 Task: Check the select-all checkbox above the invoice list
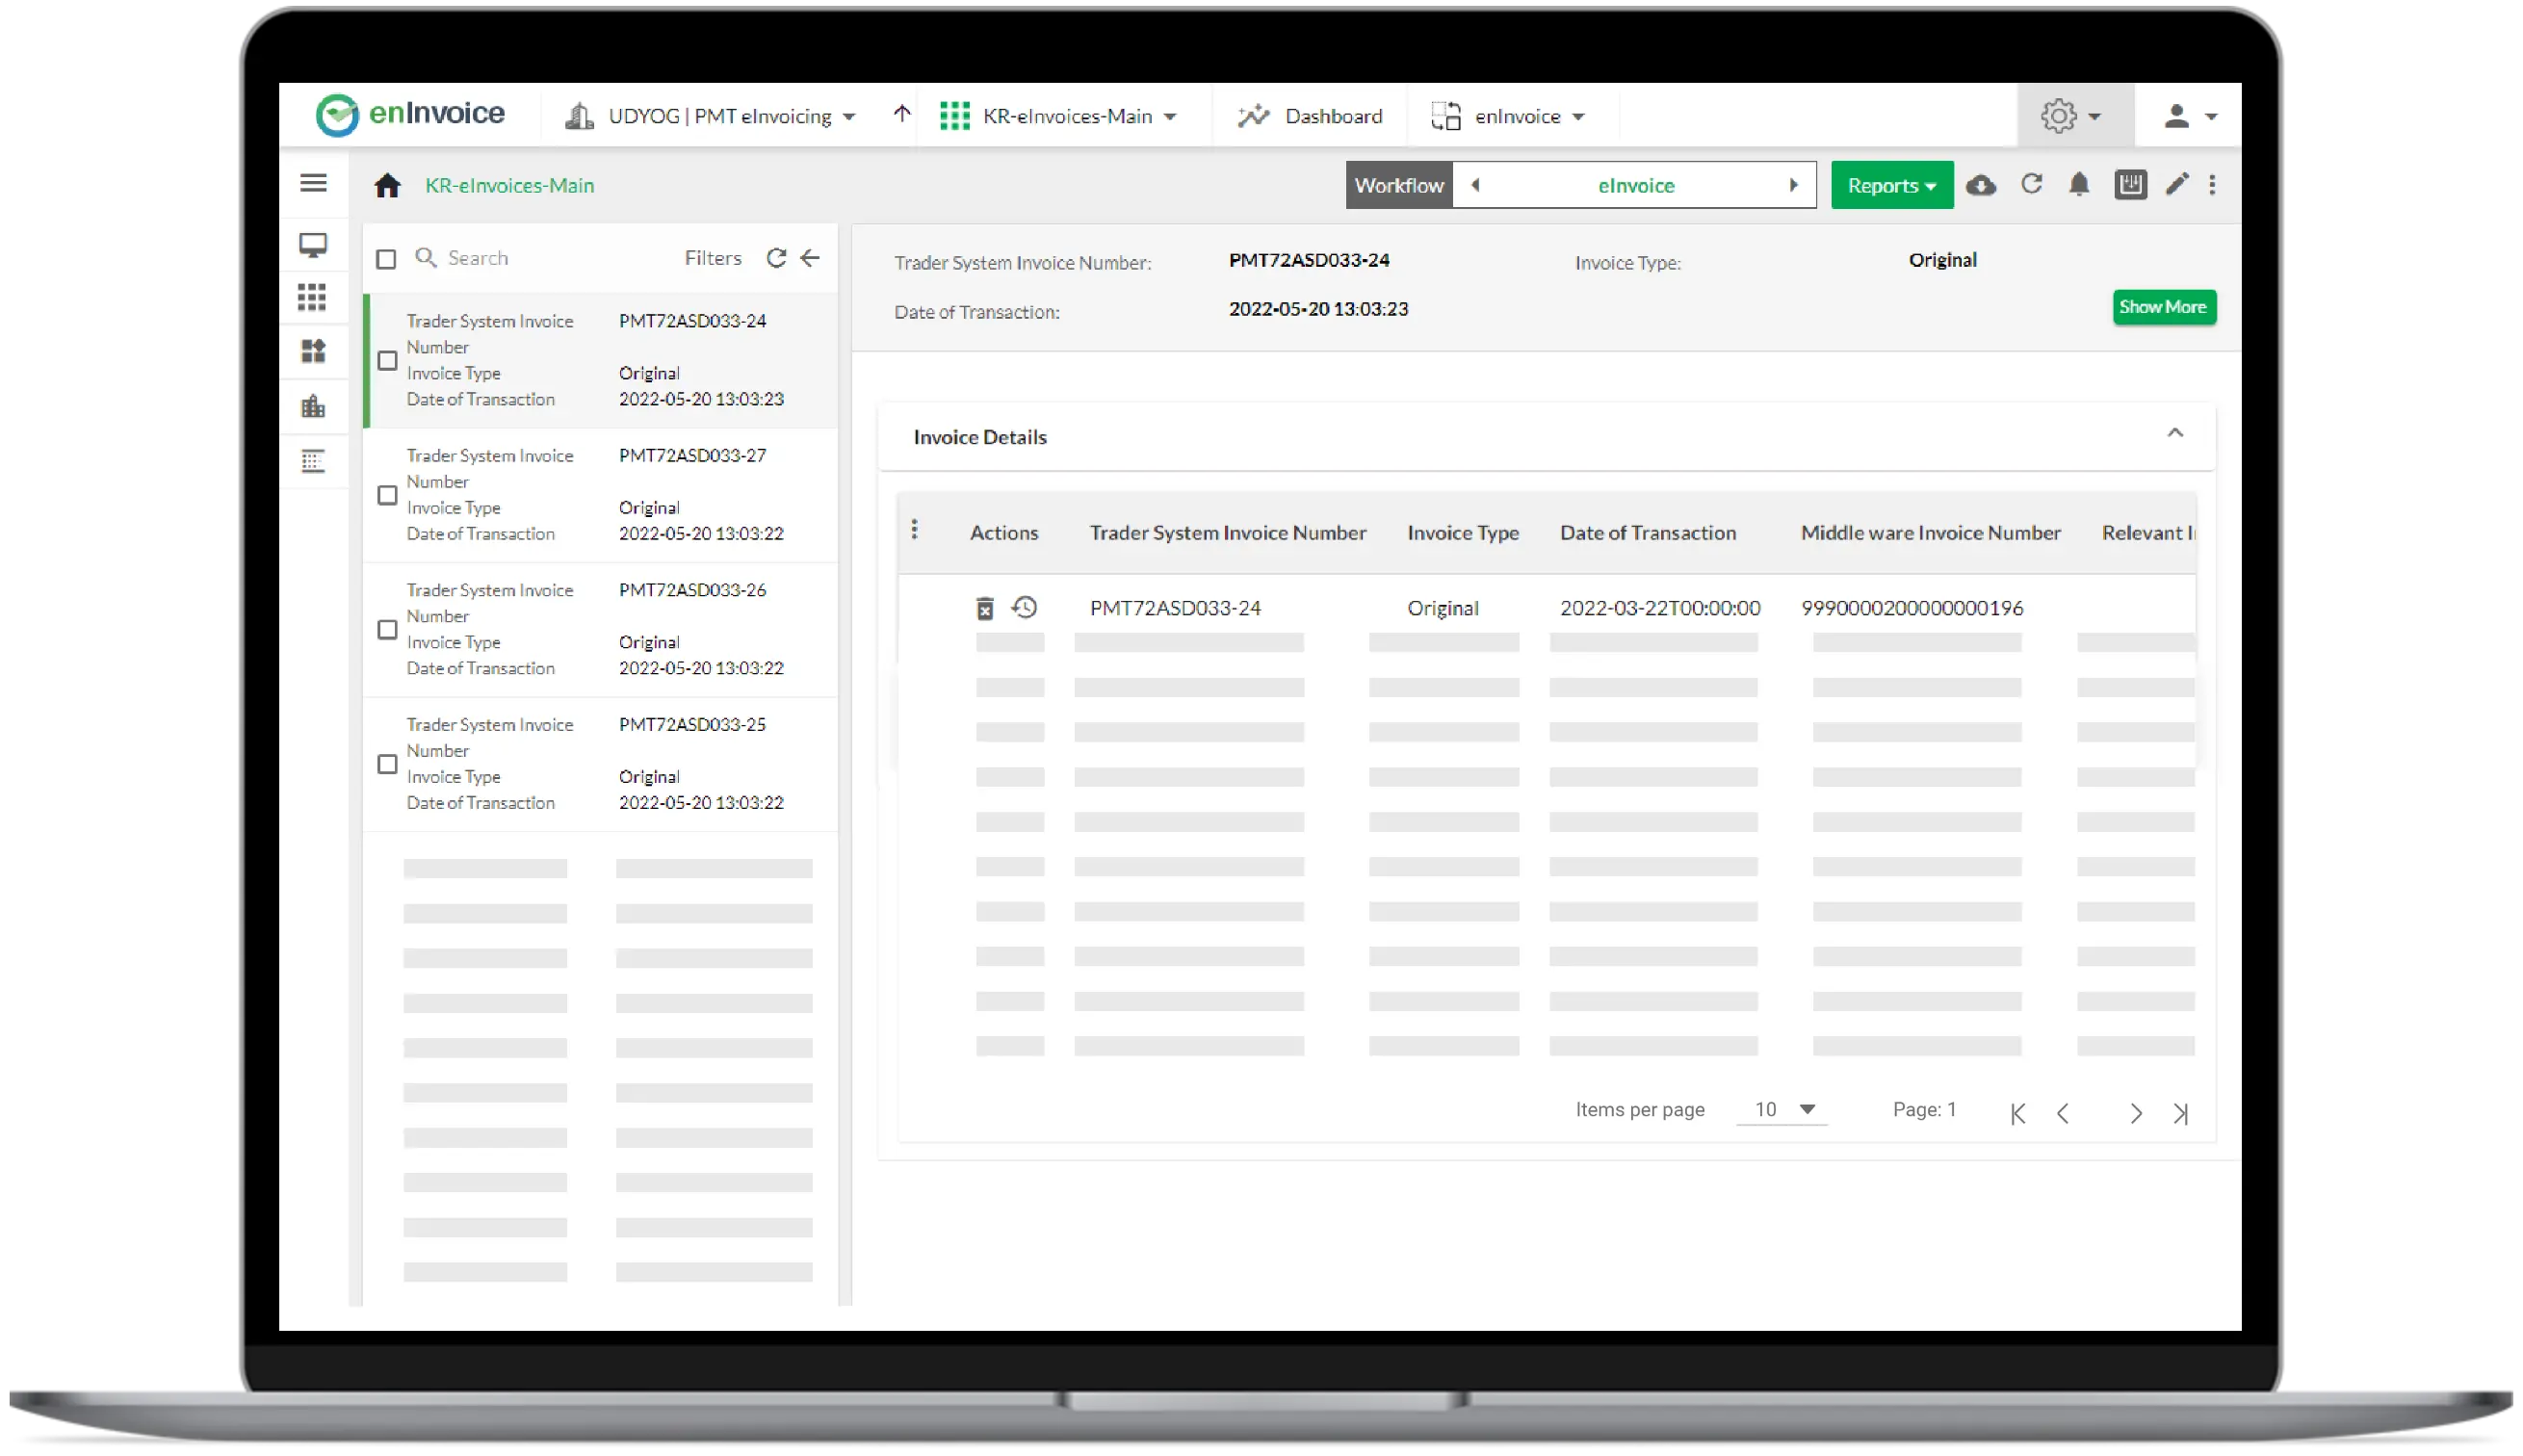pos(386,258)
